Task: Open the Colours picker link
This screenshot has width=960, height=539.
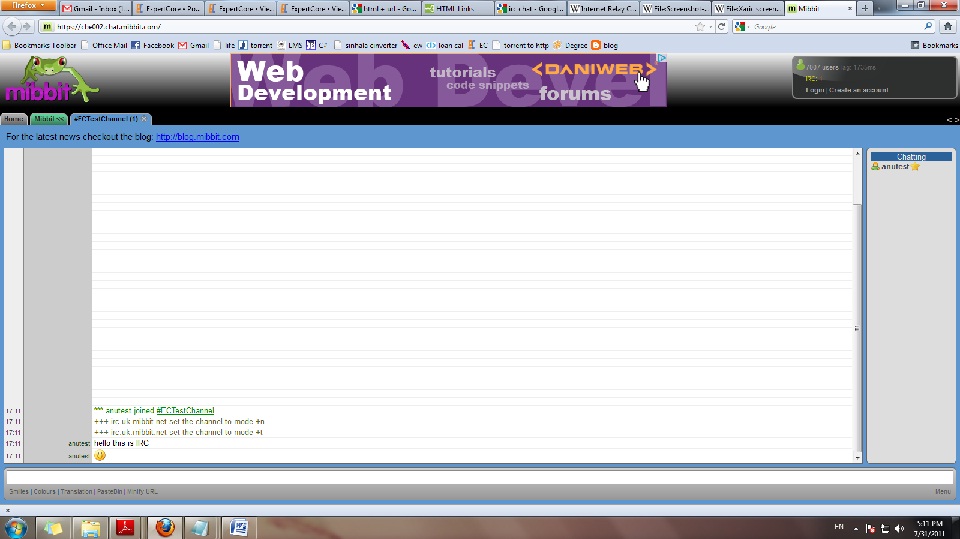Action: pyautogui.click(x=45, y=492)
